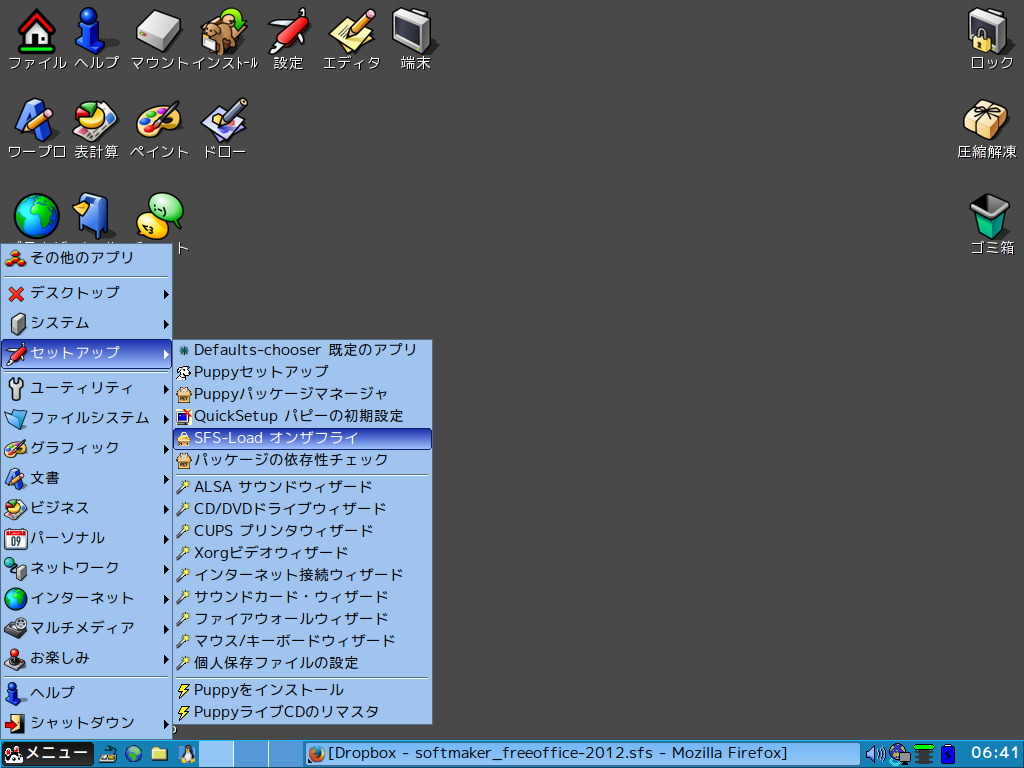The height and width of the screenshot is (768, 1024).
Task: Expand the ファイルシステム submenu
Action: pos(86,419)
